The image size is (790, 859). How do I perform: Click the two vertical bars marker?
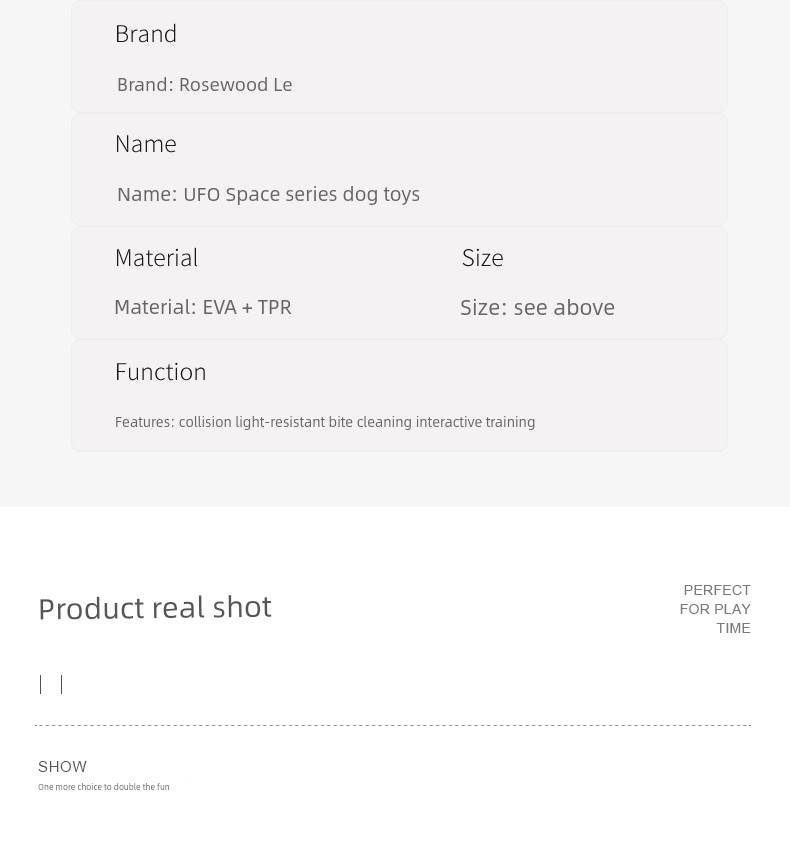coord(51,685)
